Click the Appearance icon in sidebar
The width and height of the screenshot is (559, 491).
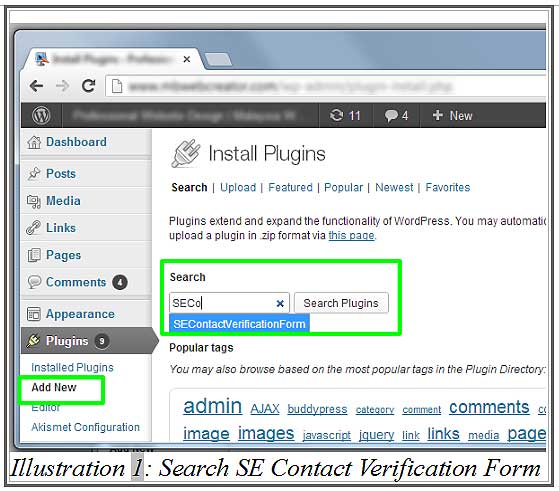coord(34,314)
